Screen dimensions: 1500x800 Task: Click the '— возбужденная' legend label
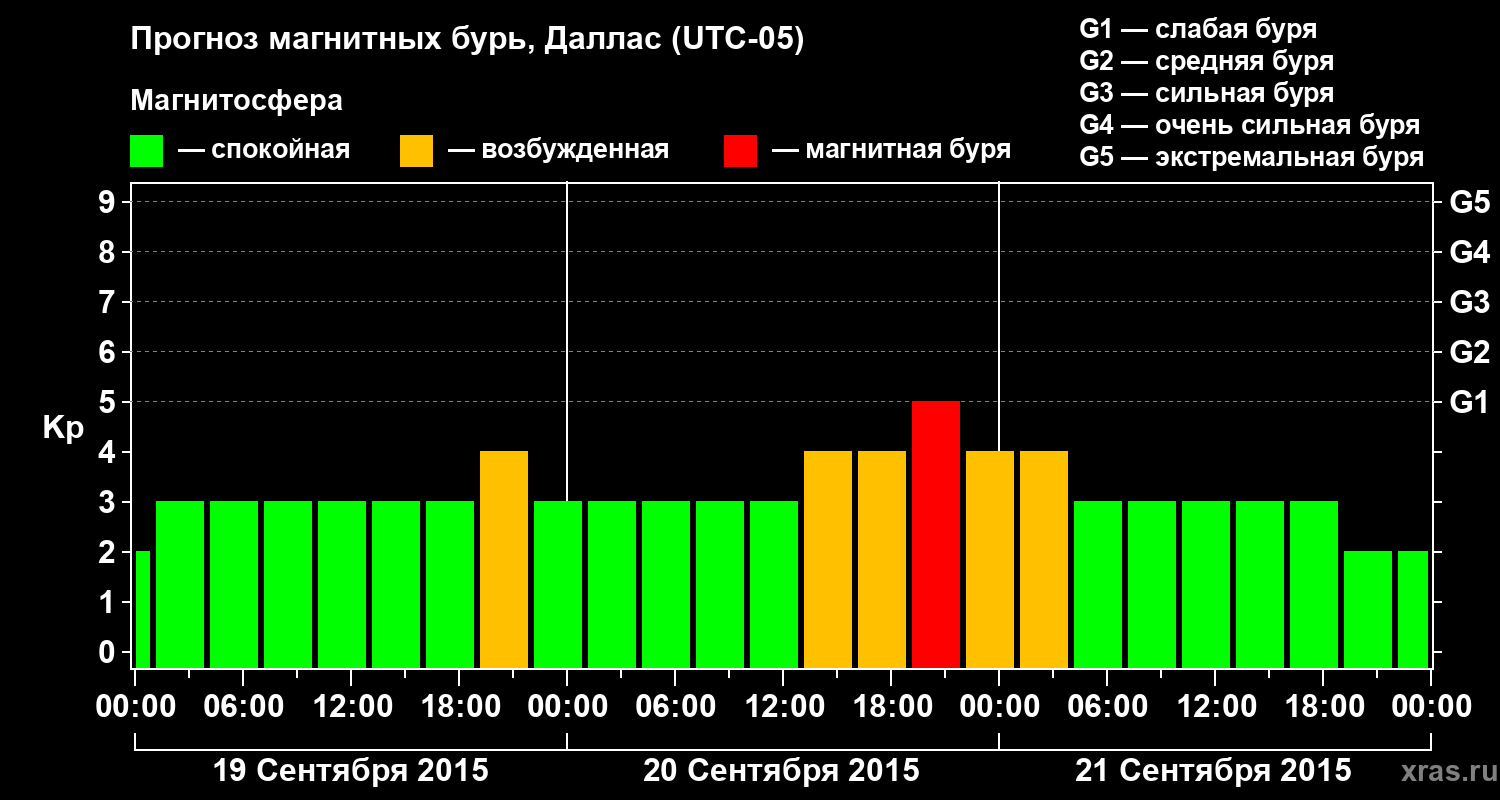coord(558,151)
